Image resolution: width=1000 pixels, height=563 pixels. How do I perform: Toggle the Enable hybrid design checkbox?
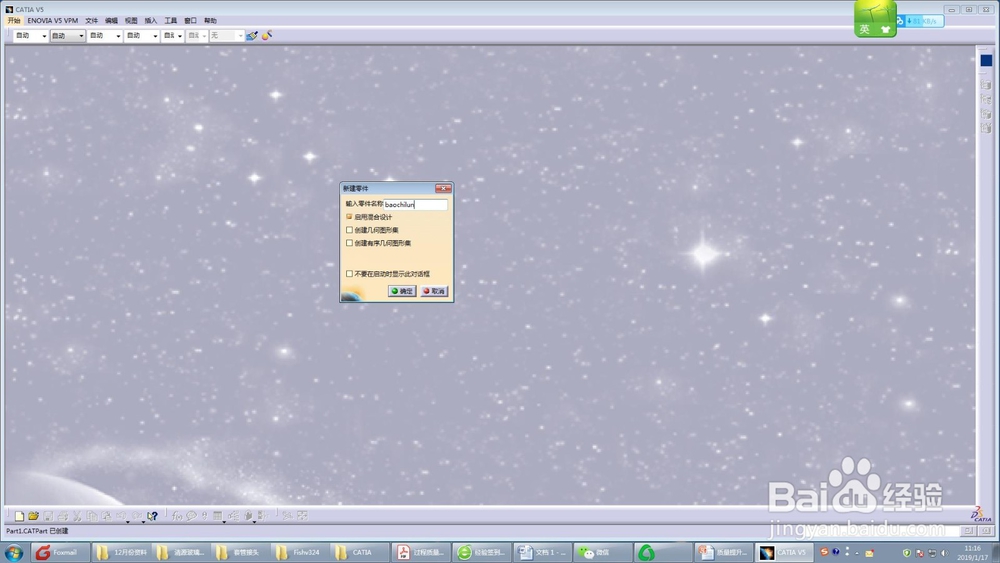pyautogui.click(x=349, y=217)
